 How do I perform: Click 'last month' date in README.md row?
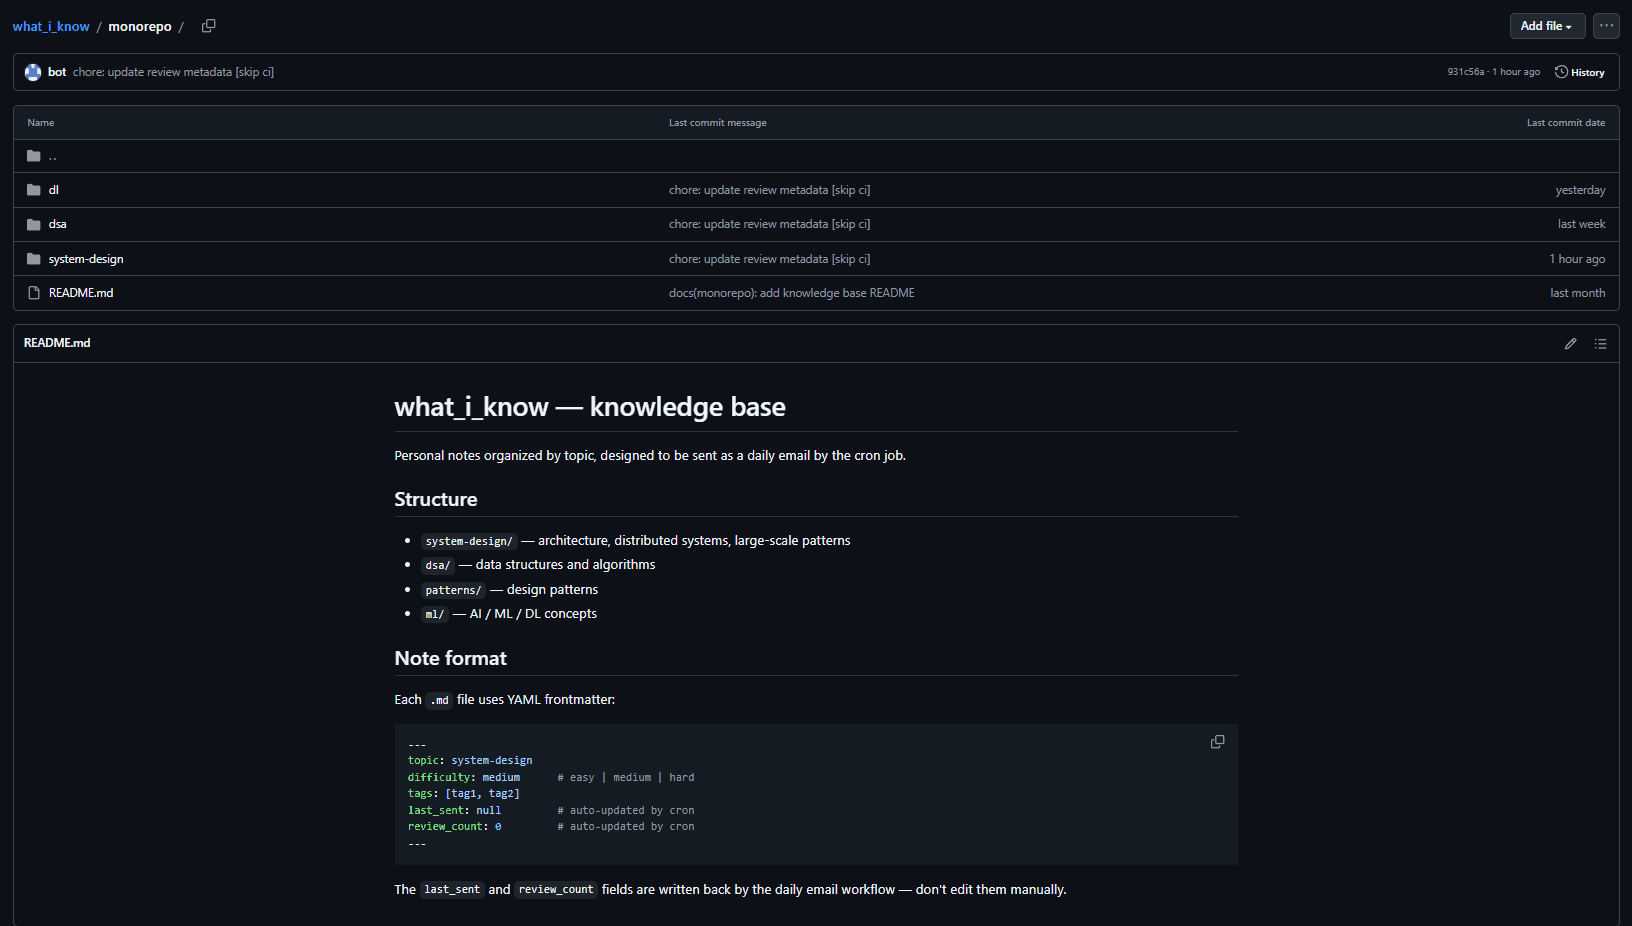tap(1577, 293)
